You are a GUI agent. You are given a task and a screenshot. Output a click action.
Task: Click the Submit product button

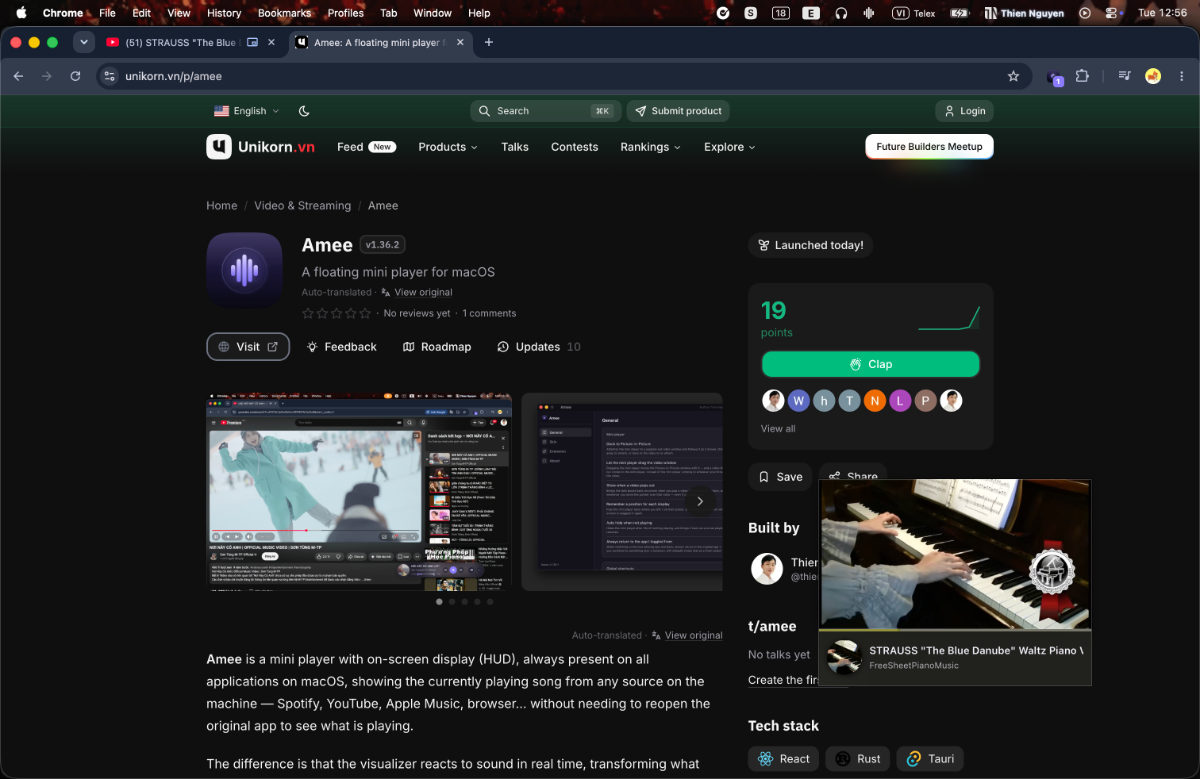[x=678, y=111]
